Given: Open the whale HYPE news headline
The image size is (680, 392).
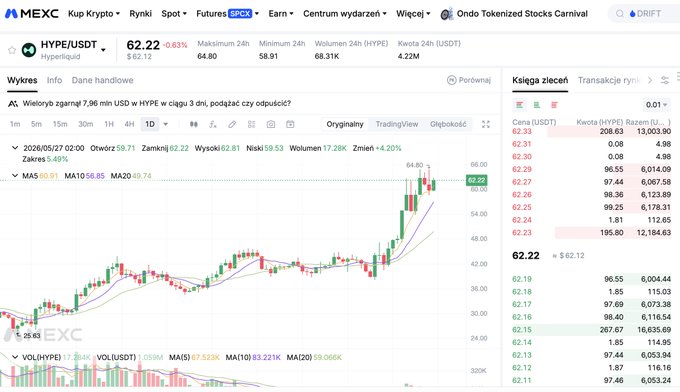Looking at the screenshot, I should click(157, 104).
